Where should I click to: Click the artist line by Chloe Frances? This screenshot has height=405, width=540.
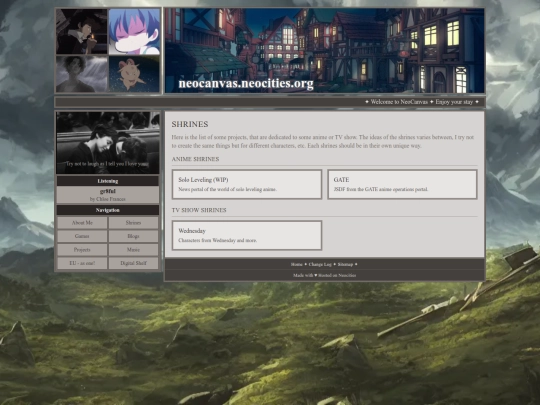click(x=108, y=199)
